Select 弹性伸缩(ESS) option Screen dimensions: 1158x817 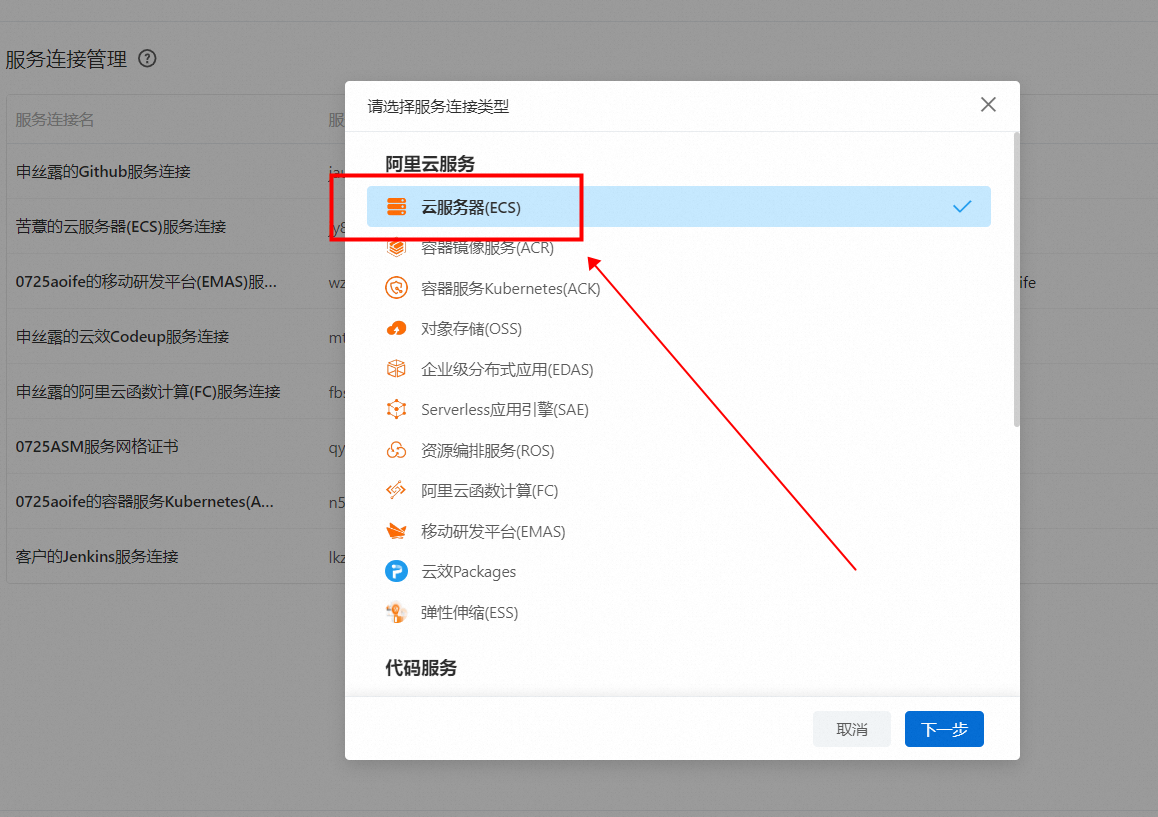coord(679,612)
